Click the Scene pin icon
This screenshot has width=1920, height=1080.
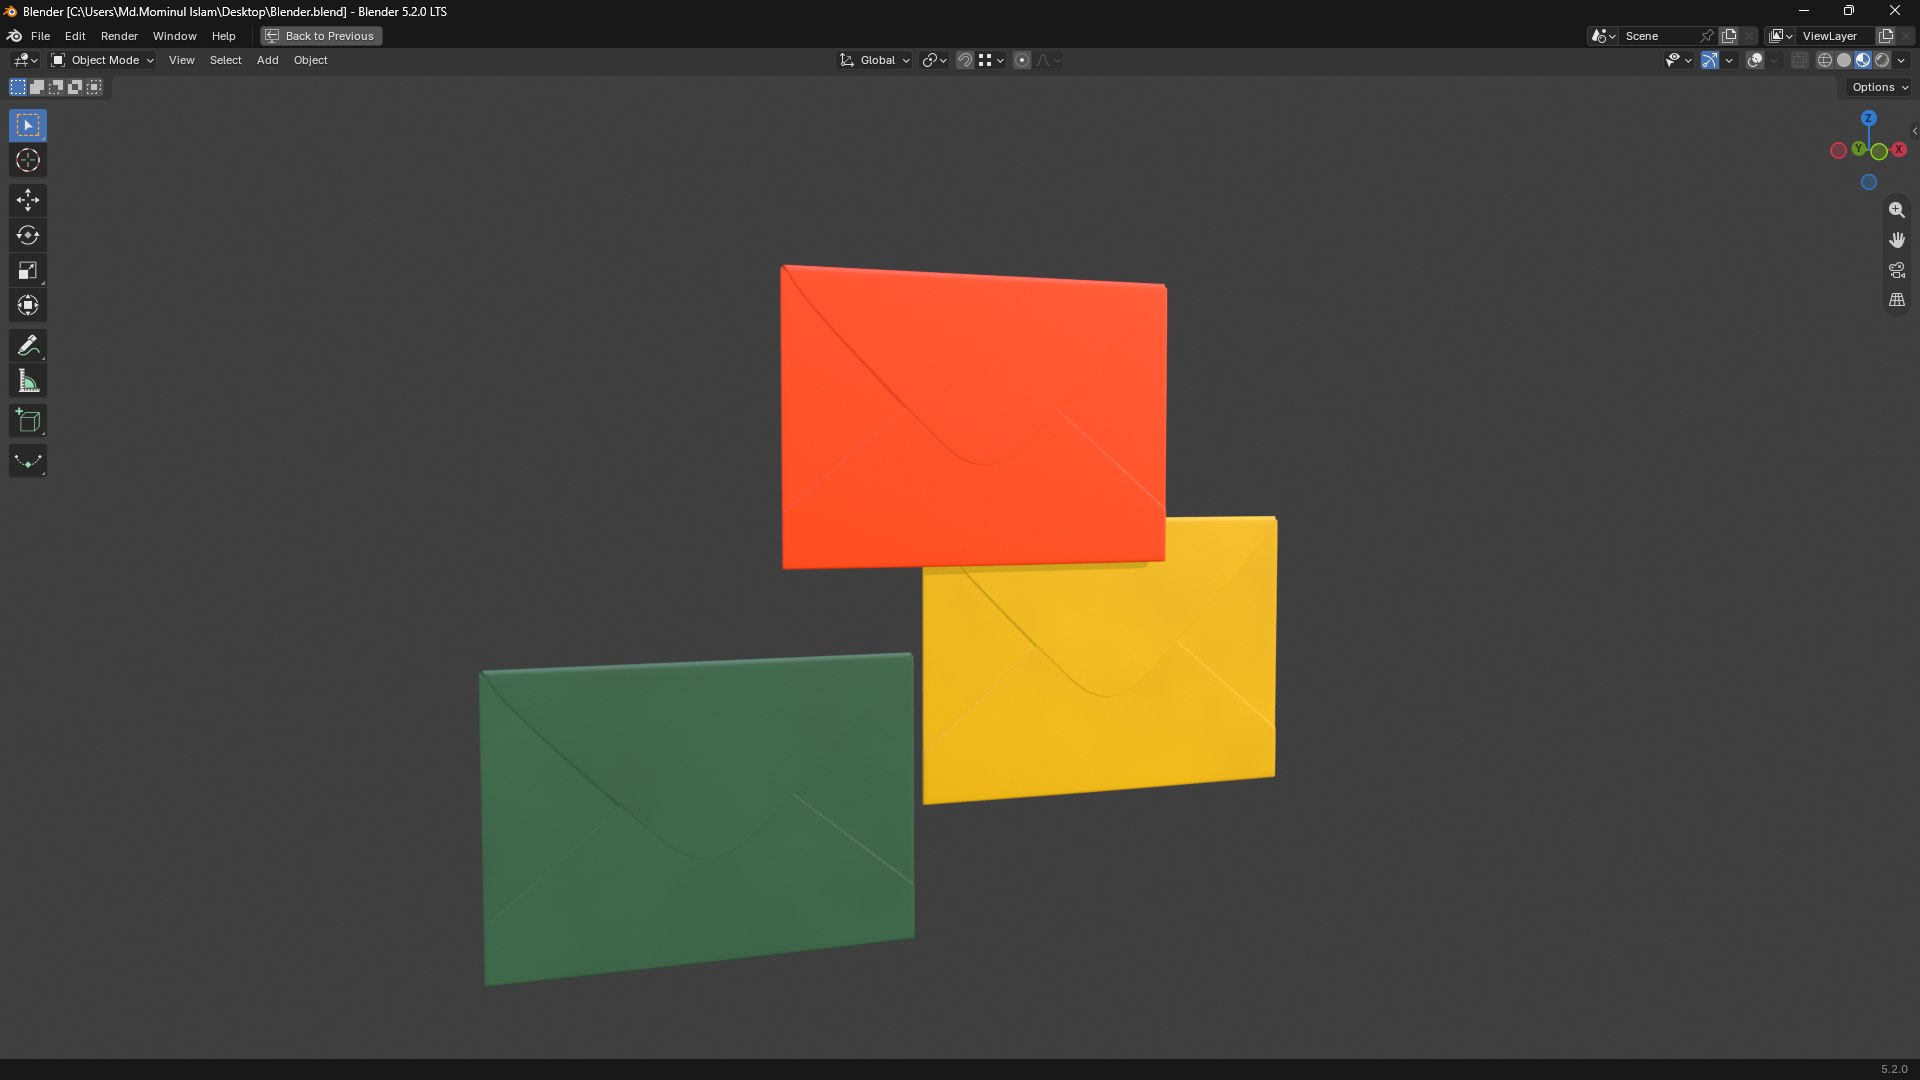click(1707, 36)
